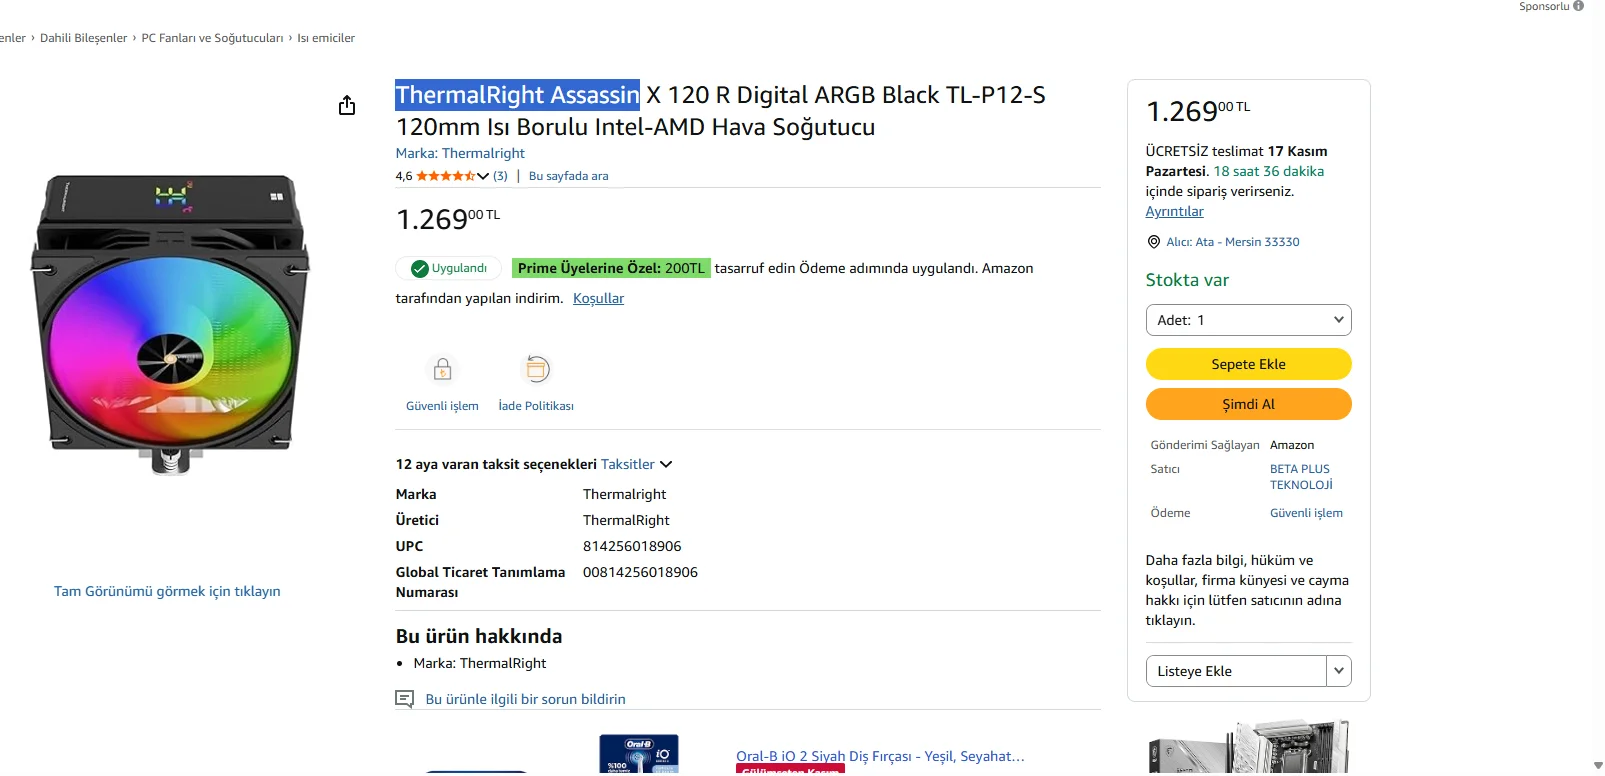Toggle the Uygulandı coupon checkmark
The image size is (1605, 776).
(x=420, y=268)
